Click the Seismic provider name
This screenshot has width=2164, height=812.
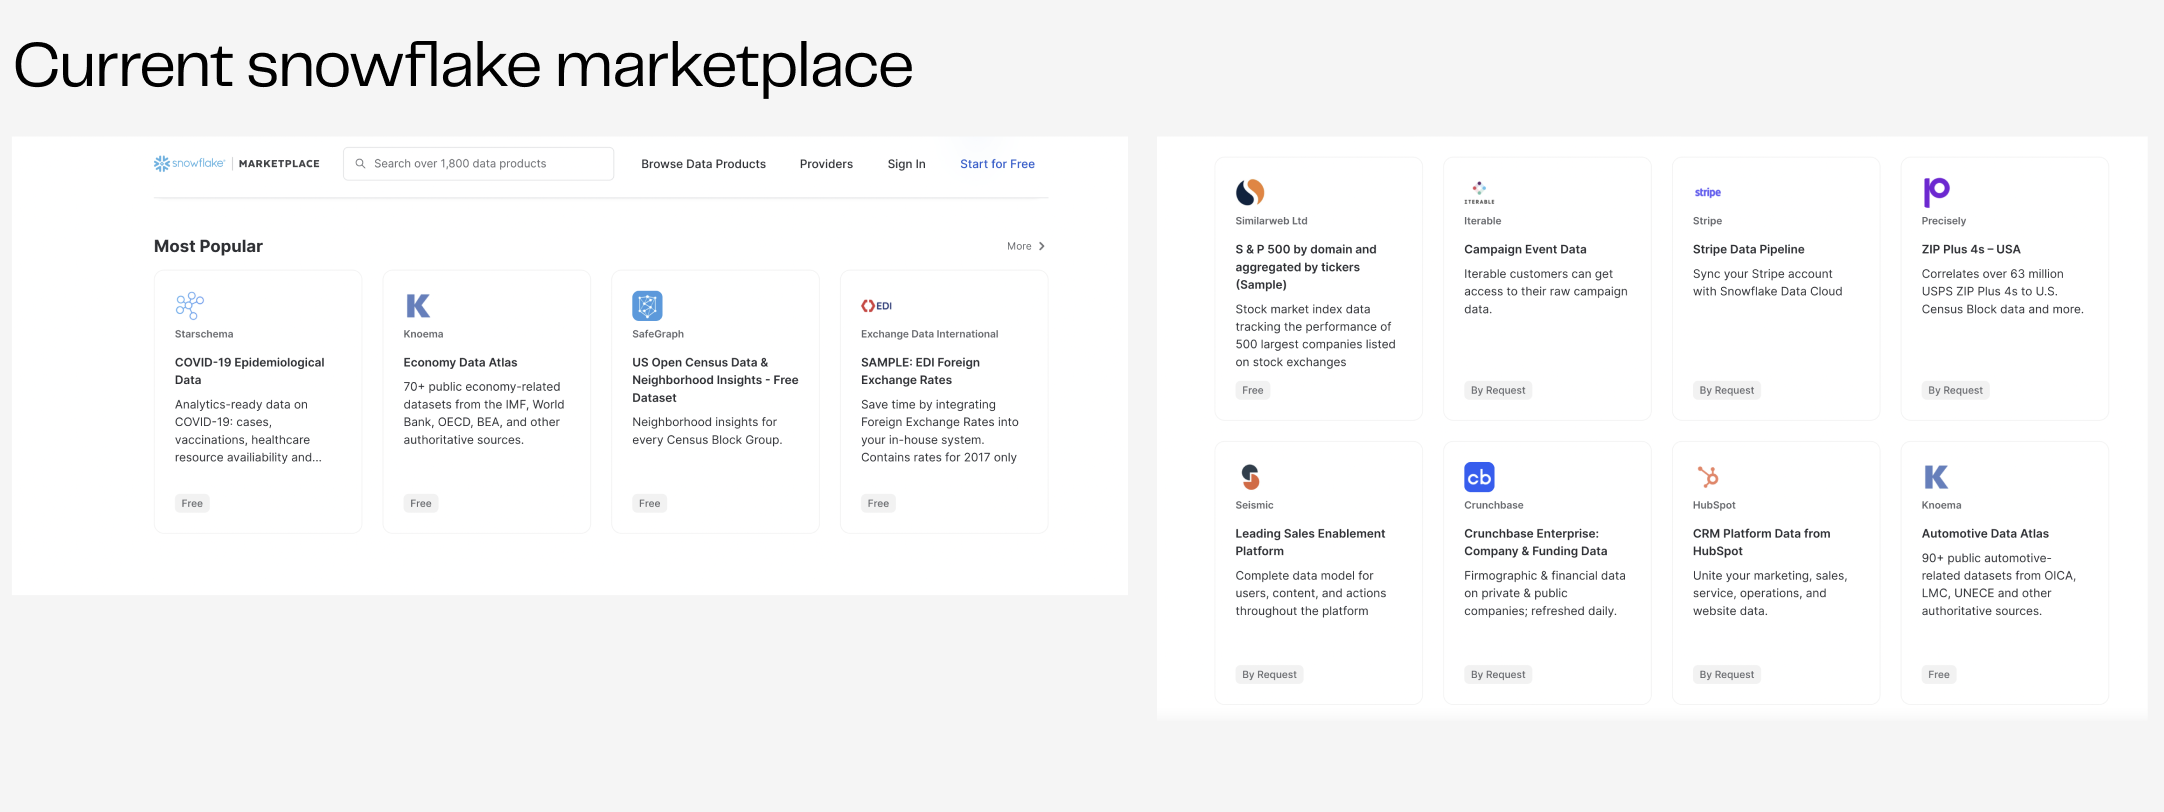click(1254, 505)
